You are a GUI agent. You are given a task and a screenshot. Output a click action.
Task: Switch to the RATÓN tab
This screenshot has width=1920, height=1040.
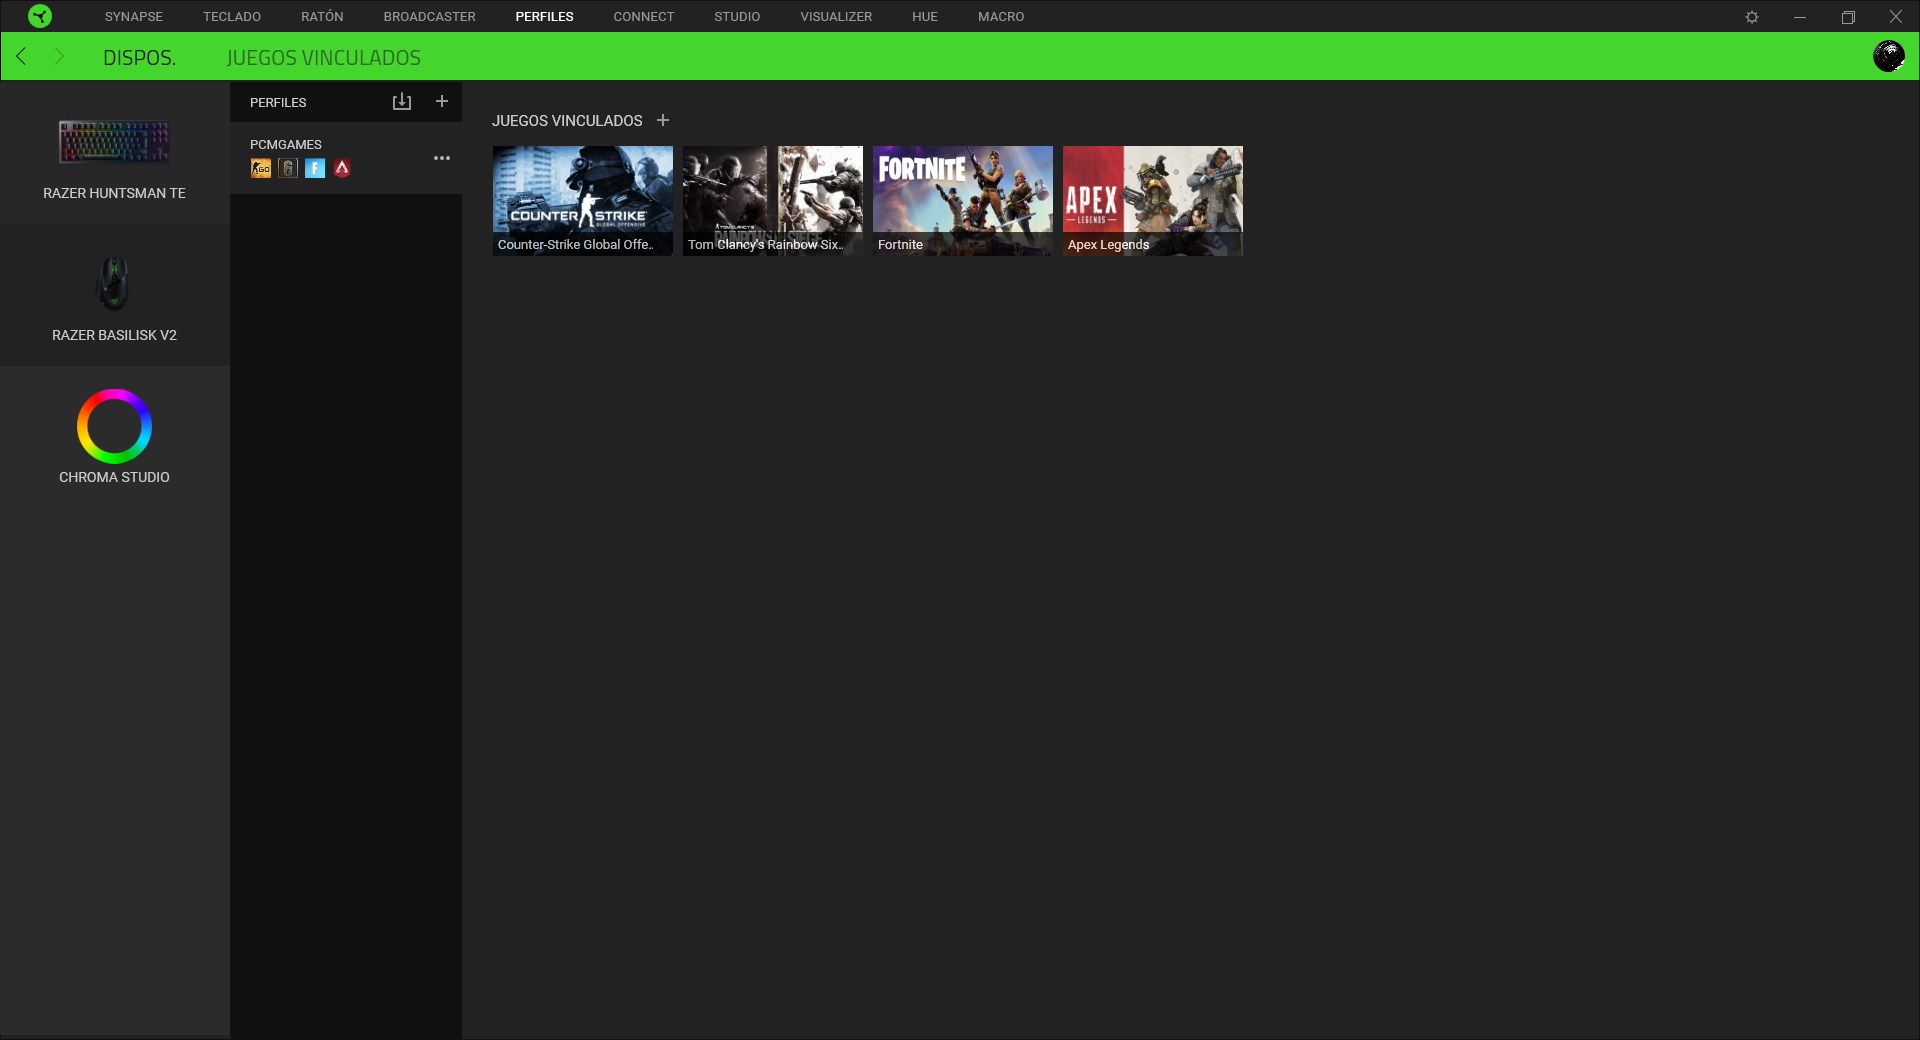point(322,17)
